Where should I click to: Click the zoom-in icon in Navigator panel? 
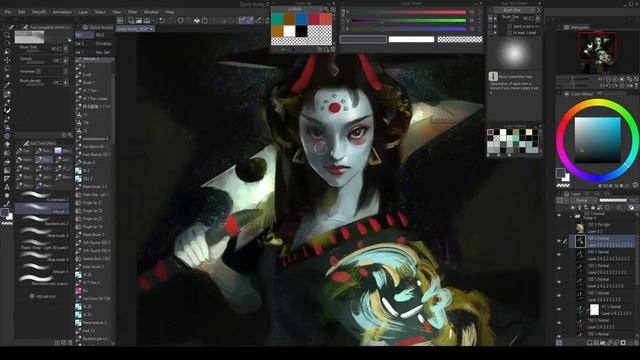tap(615, 79)
